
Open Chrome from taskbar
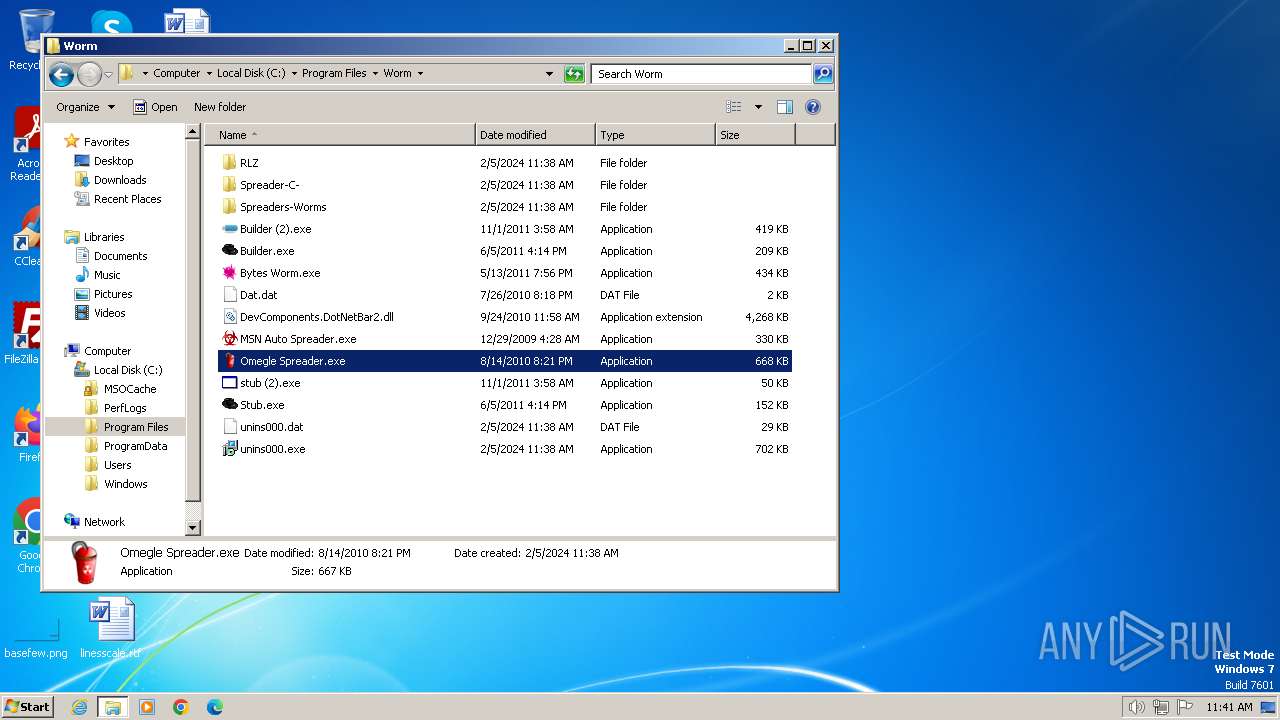point(181,707)
